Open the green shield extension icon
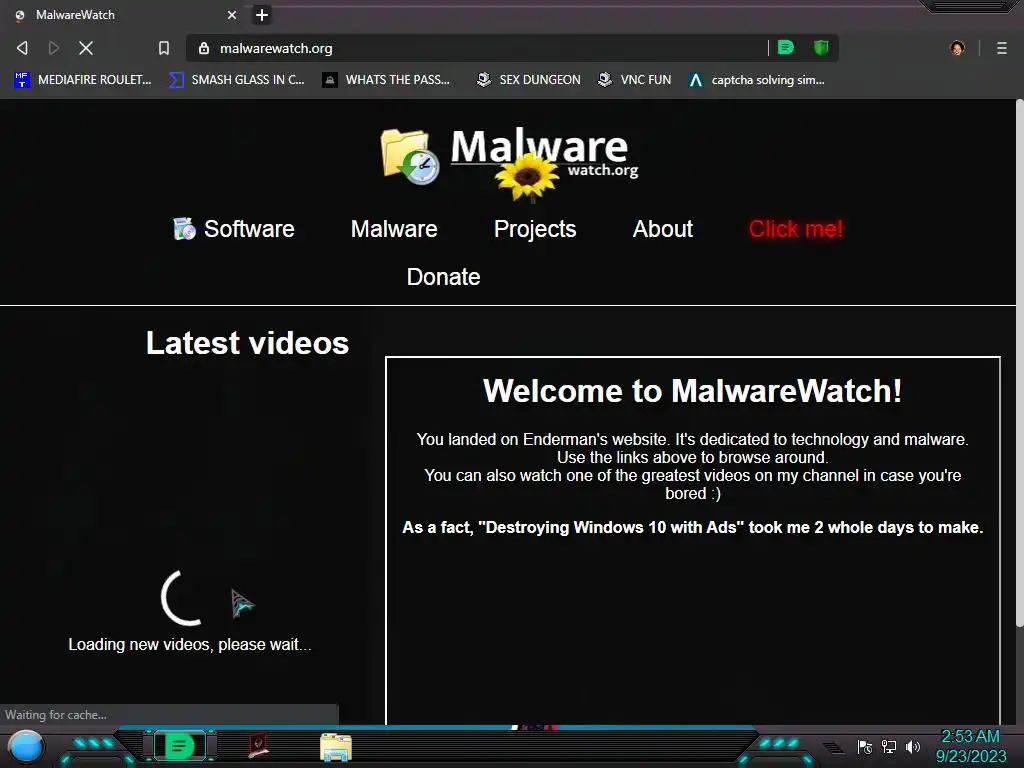This screenshot has height=768, width=1024. coord(821,47)
